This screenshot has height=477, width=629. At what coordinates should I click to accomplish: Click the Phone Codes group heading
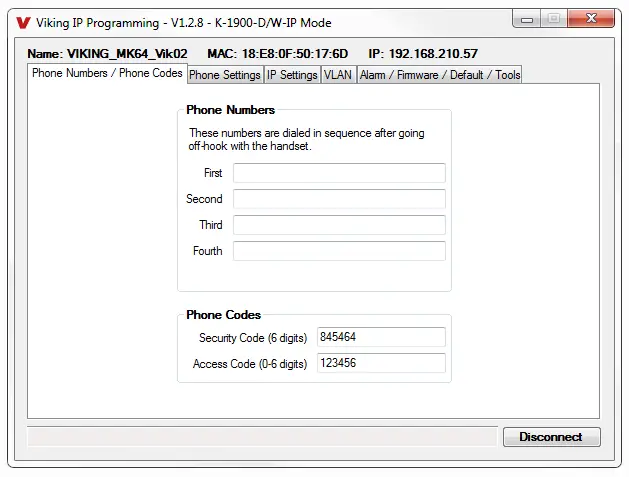[x=223, y=315]
